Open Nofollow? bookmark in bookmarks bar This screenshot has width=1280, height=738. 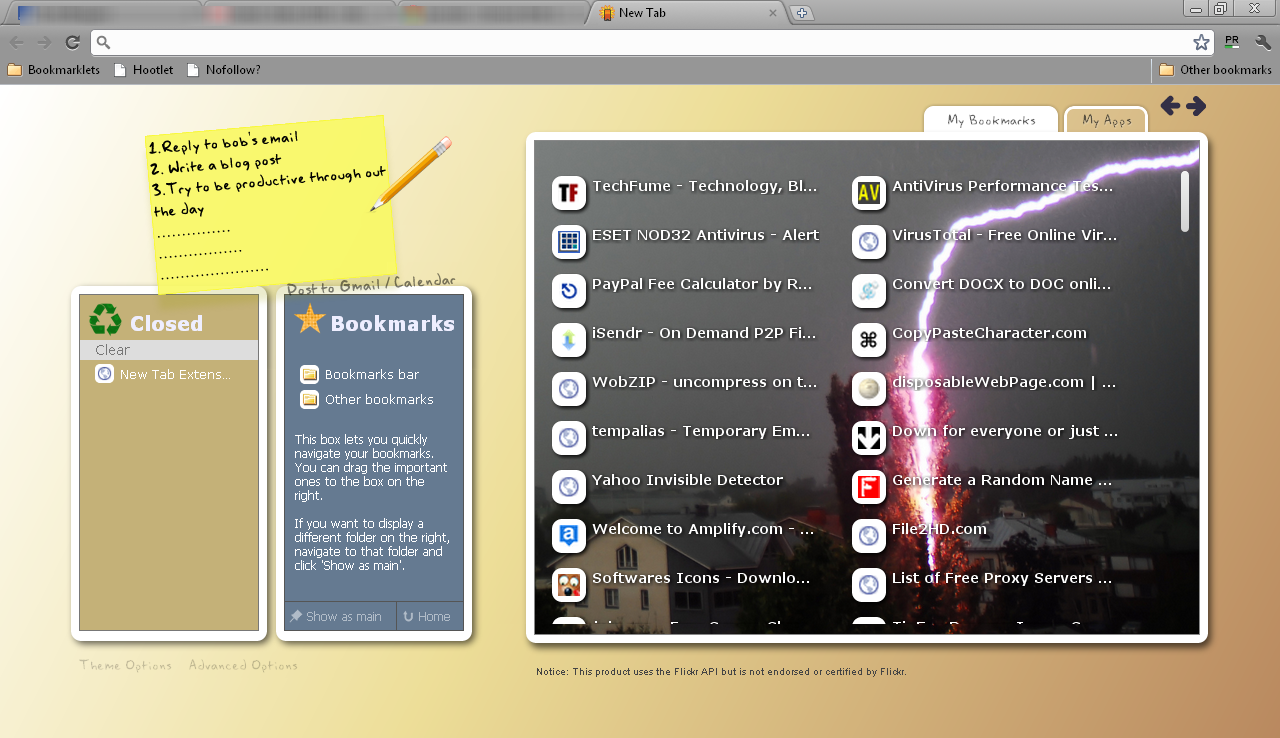223,70
